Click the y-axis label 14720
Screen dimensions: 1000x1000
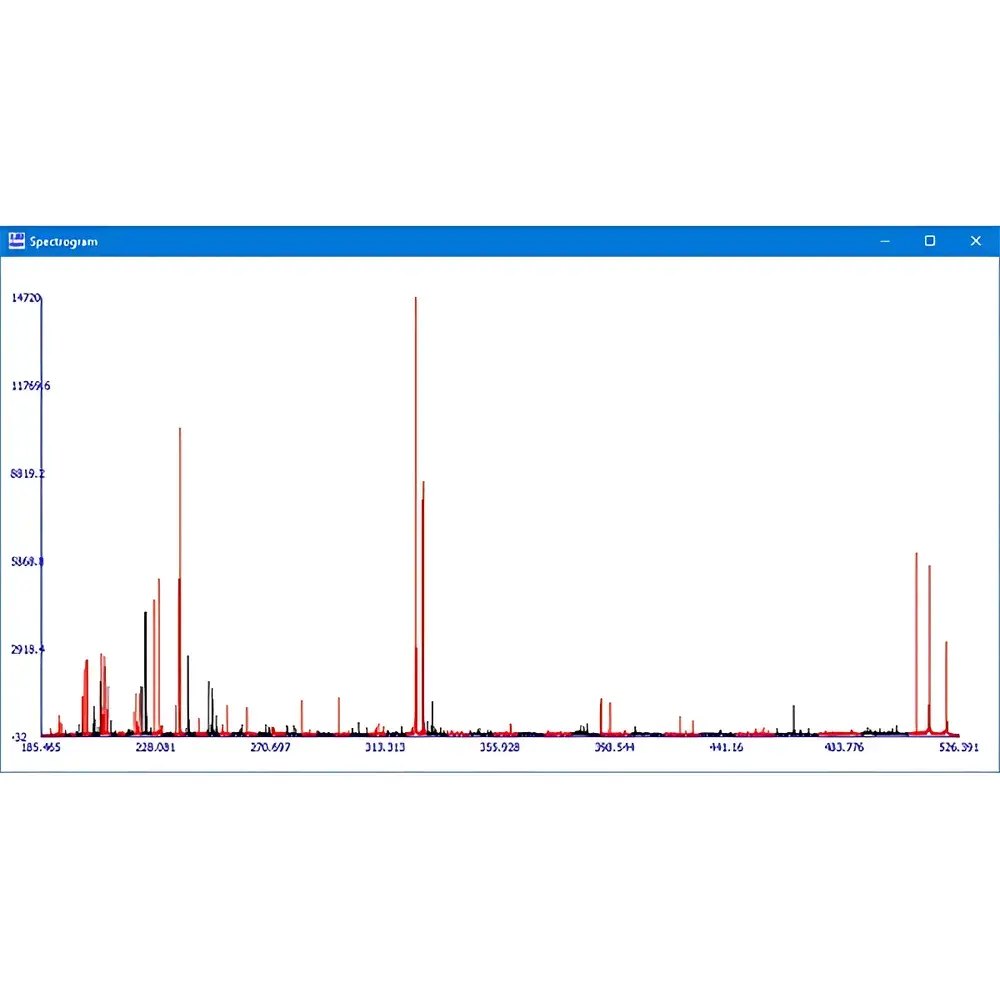pyautogui.click(x=25, y=298)
